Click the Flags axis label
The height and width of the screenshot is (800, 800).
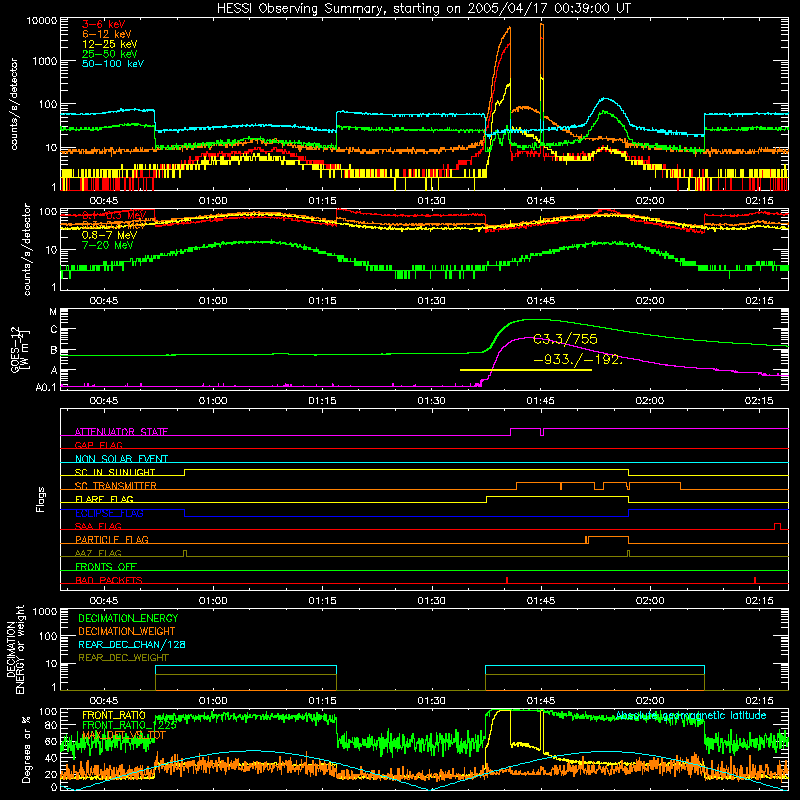(x=41, y=499)
